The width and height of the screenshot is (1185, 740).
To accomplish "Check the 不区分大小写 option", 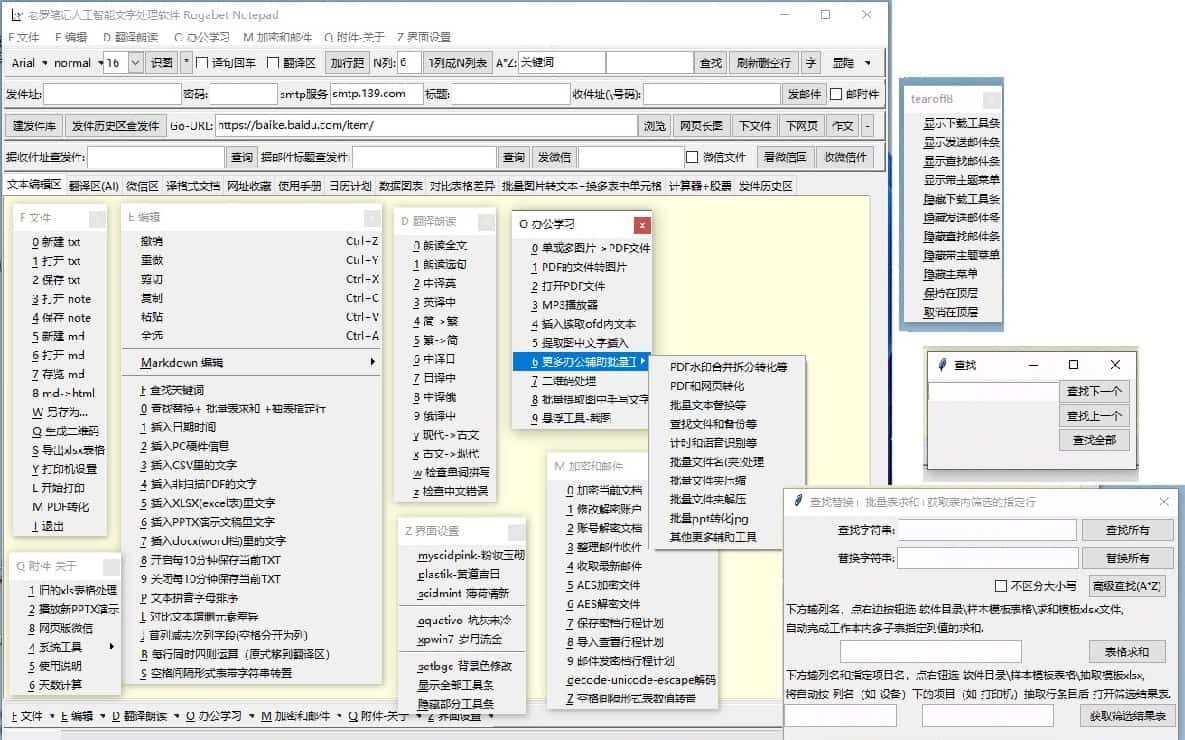I will pyautogui.click(x=1001, y=586).
